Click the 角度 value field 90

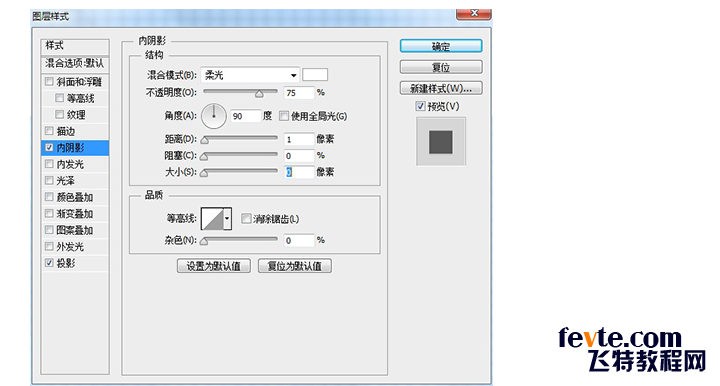pyautogui.click(x=246, y=116)
